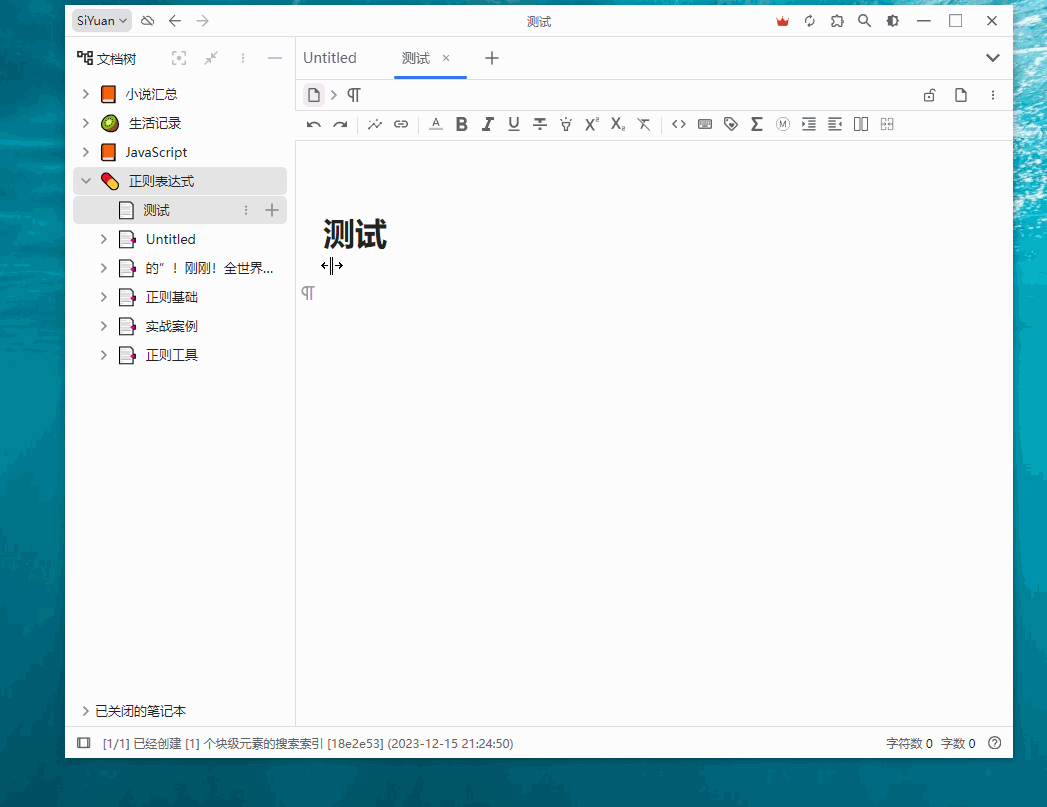Open the SiYuan workspace dropdown menu
This screenshot has width=1047, height=807.
click(x=100, y=20)
